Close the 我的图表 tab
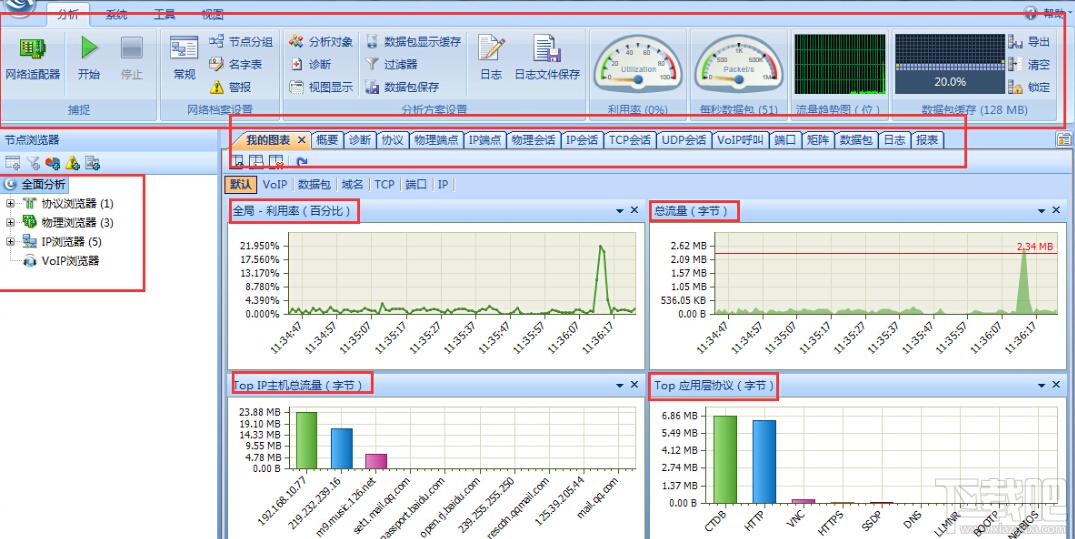1075x539 pixels. 301,140
